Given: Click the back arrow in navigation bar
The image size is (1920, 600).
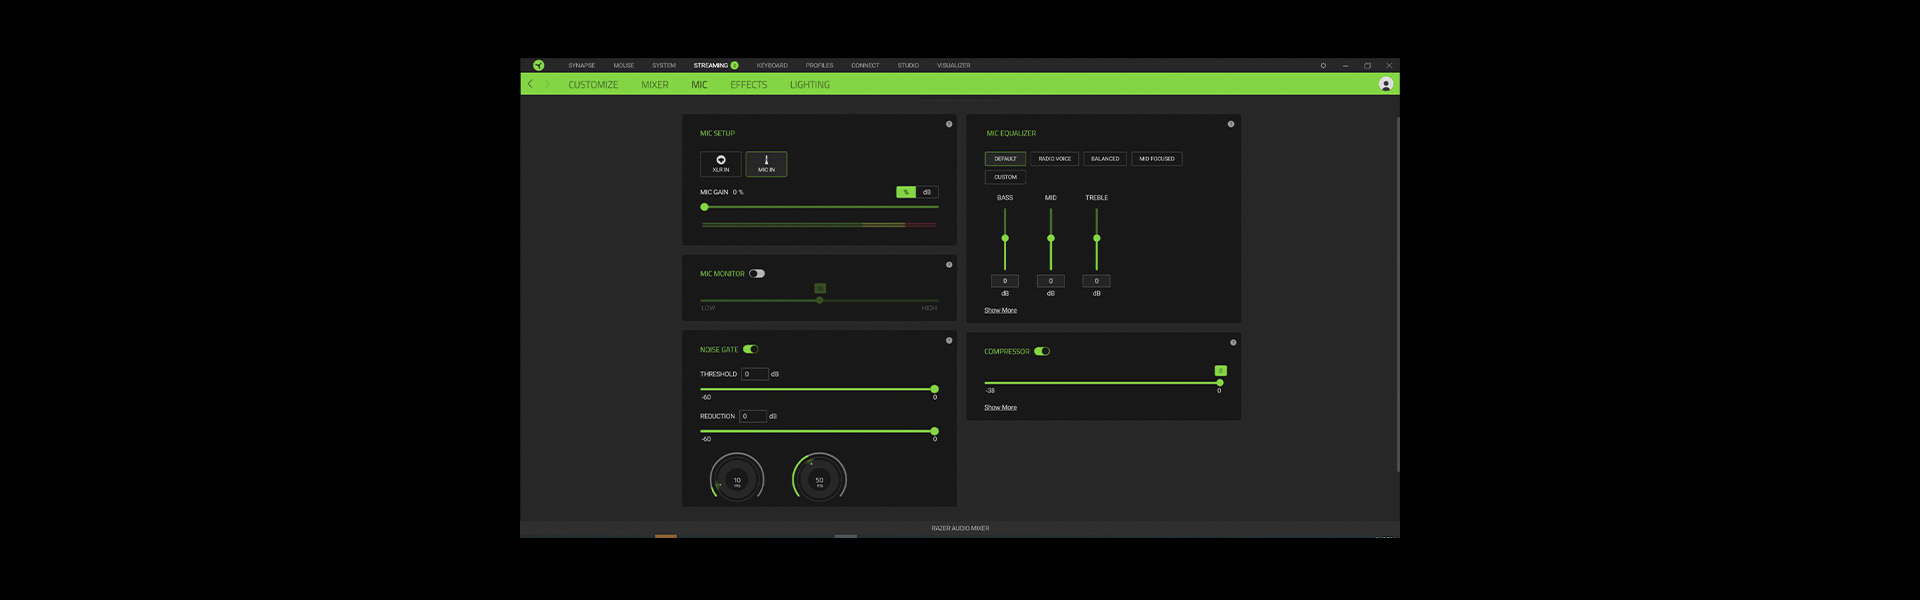Looking at the screenshot, I should 530,84.
